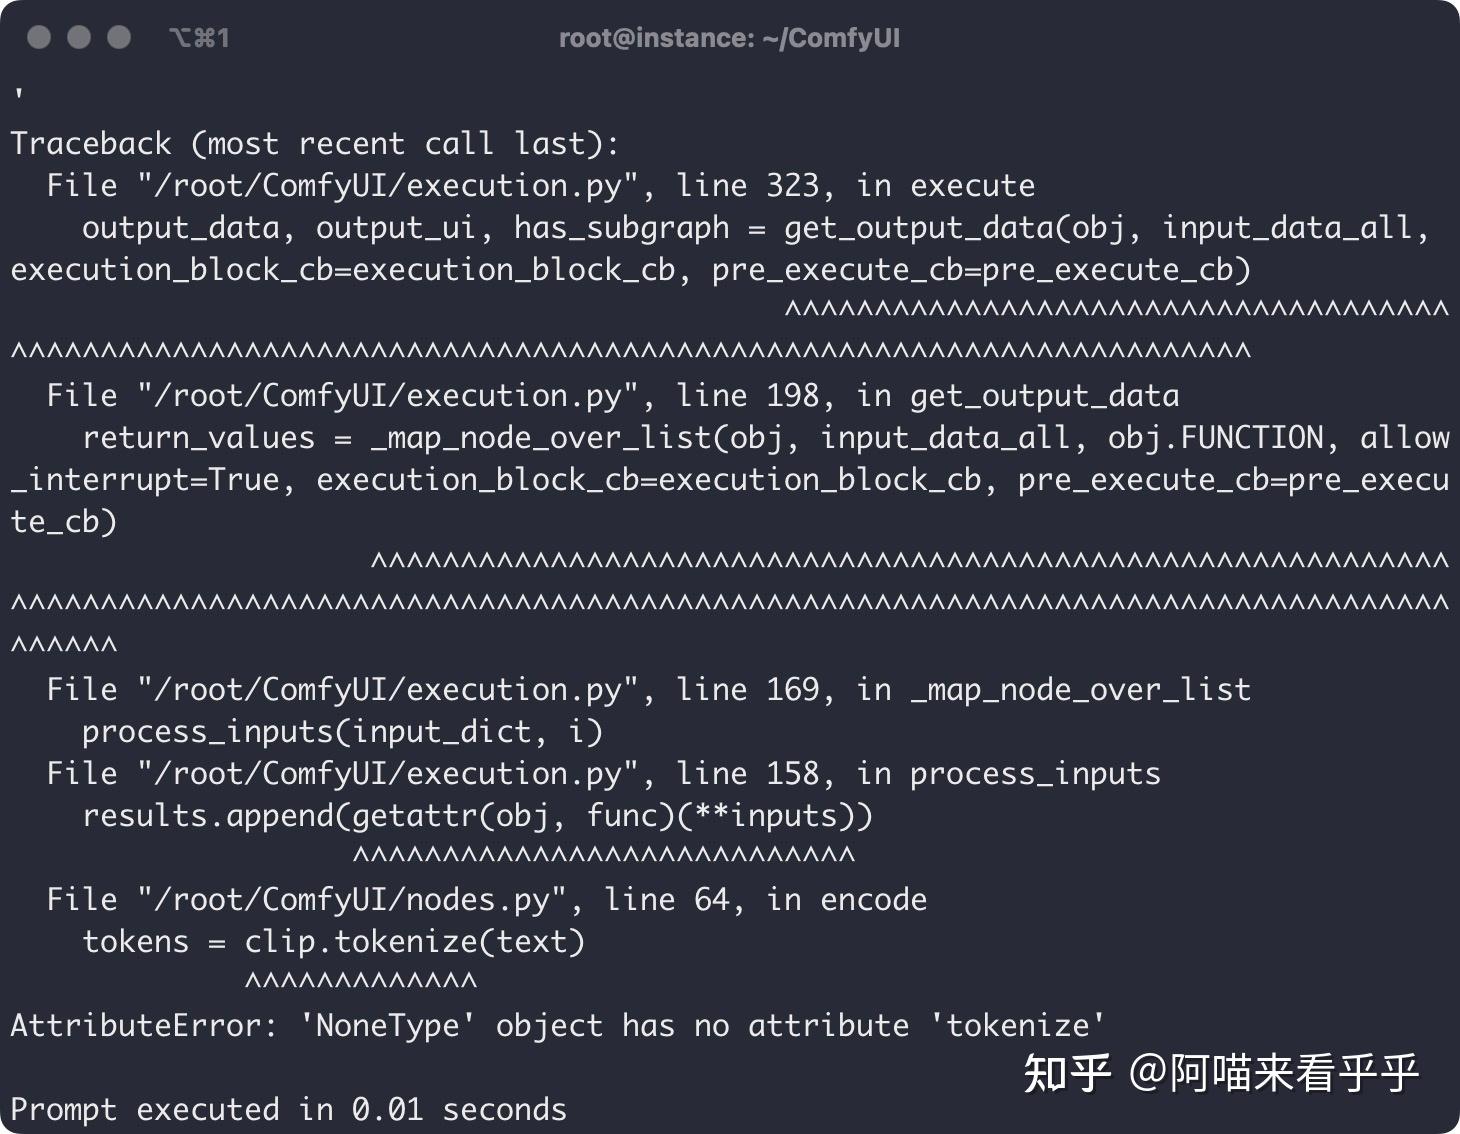The width and height of the screenshot is (1460, 1134).
Task: Click the red close window dot
Action: click(x=38, y=37)
